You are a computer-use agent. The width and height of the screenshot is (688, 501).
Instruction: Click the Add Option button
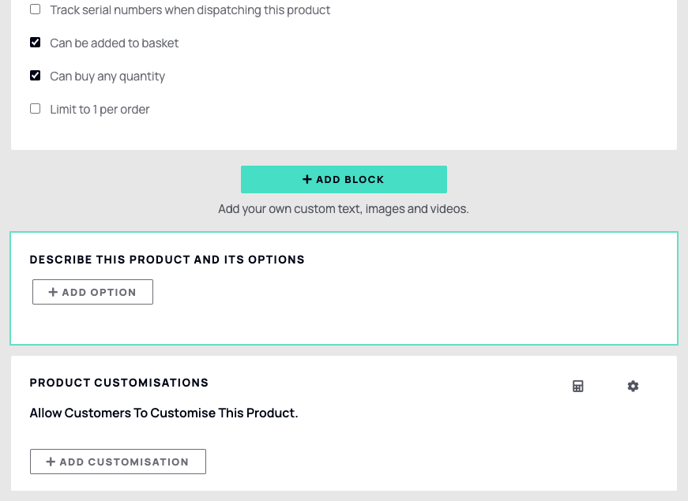[93, 292]
